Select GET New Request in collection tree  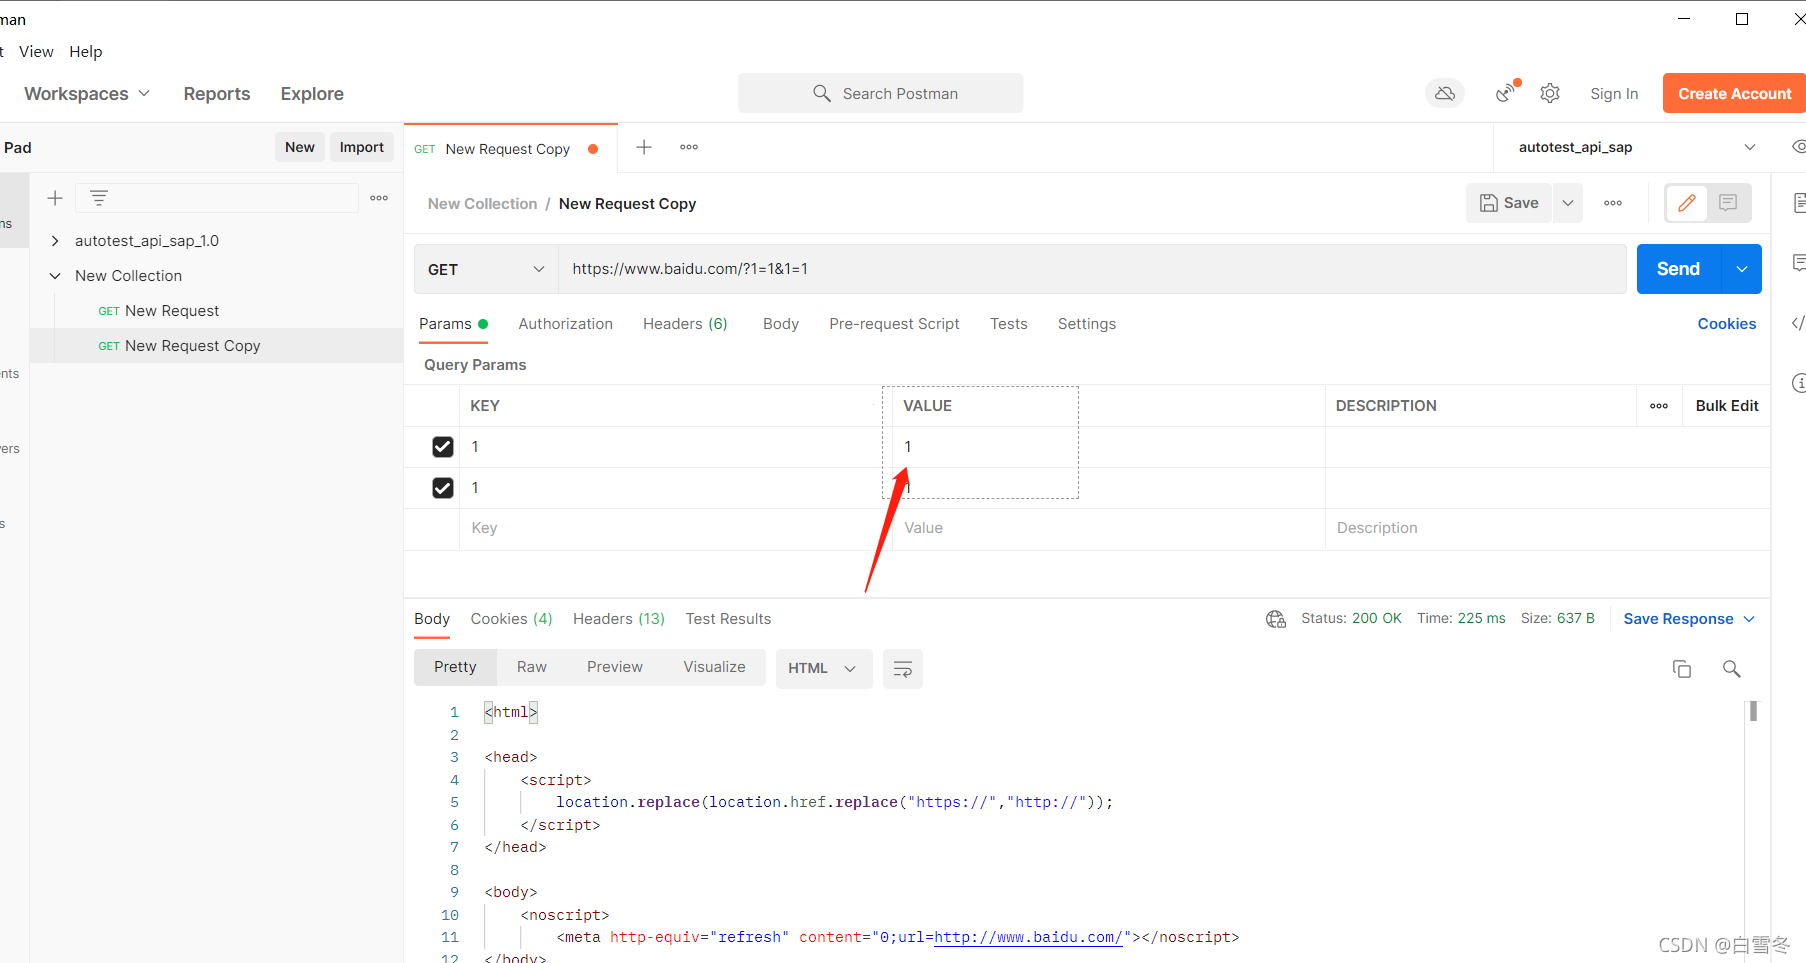(159, 311)
